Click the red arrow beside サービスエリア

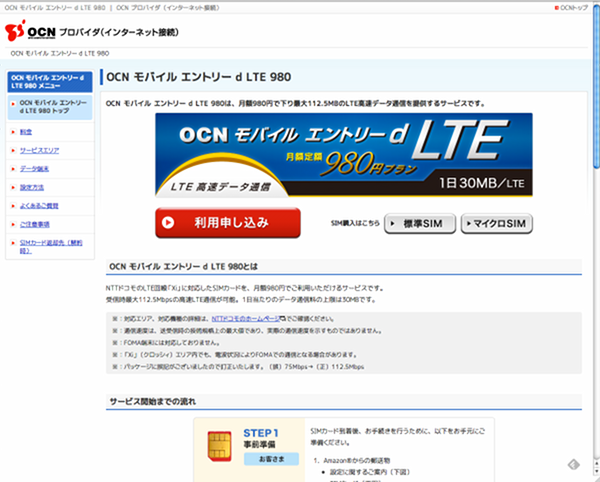[x=13, y=150]
